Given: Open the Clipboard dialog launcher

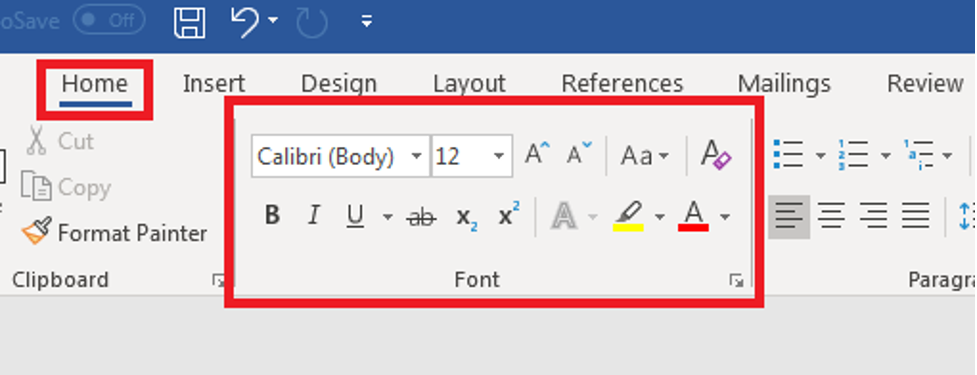Looking at the screenshot, I should tap(218, 281).
